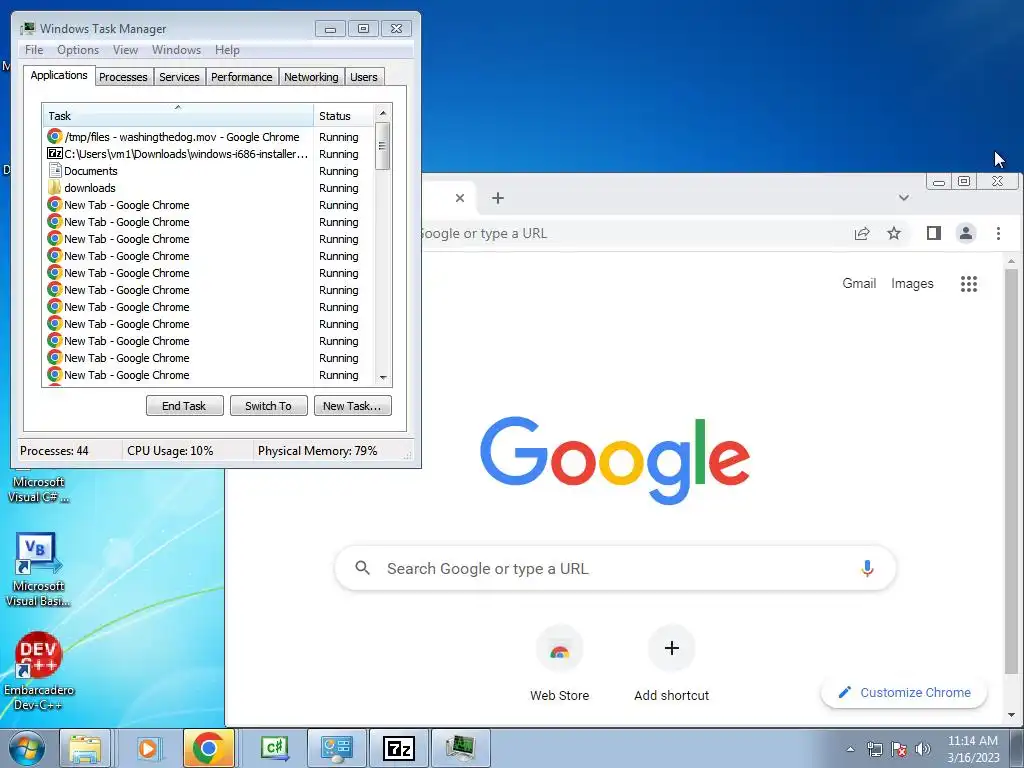
Task: Click the Chrome share page icon
Action: coord(862,233)
